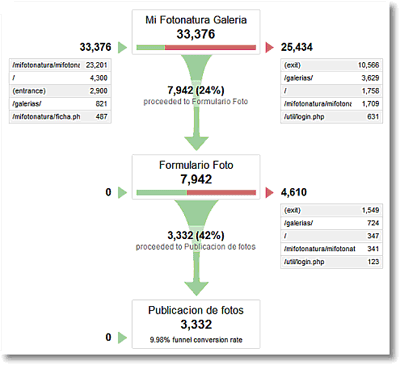
Task: Click the green funnel arrow into Formulario Foto
Action: [196, 102]
